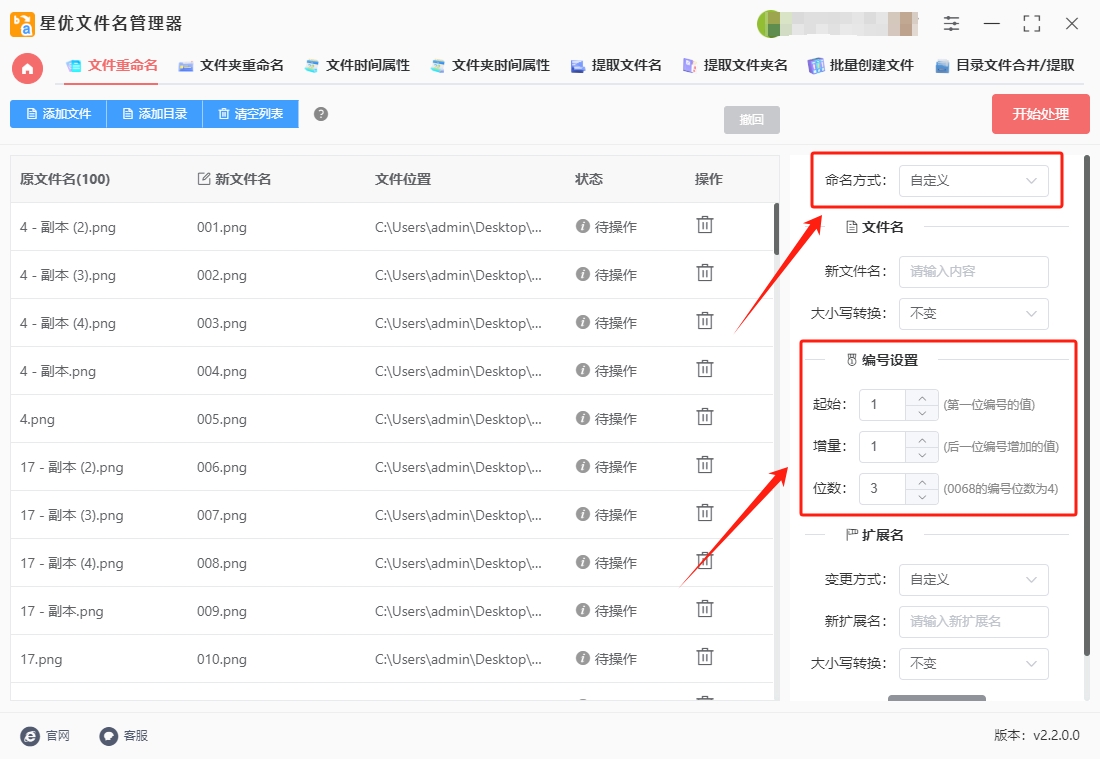Delete row 4.png with trash icon
The height and width of the screenshot is (760, 1100).
[x=704, y=418]
